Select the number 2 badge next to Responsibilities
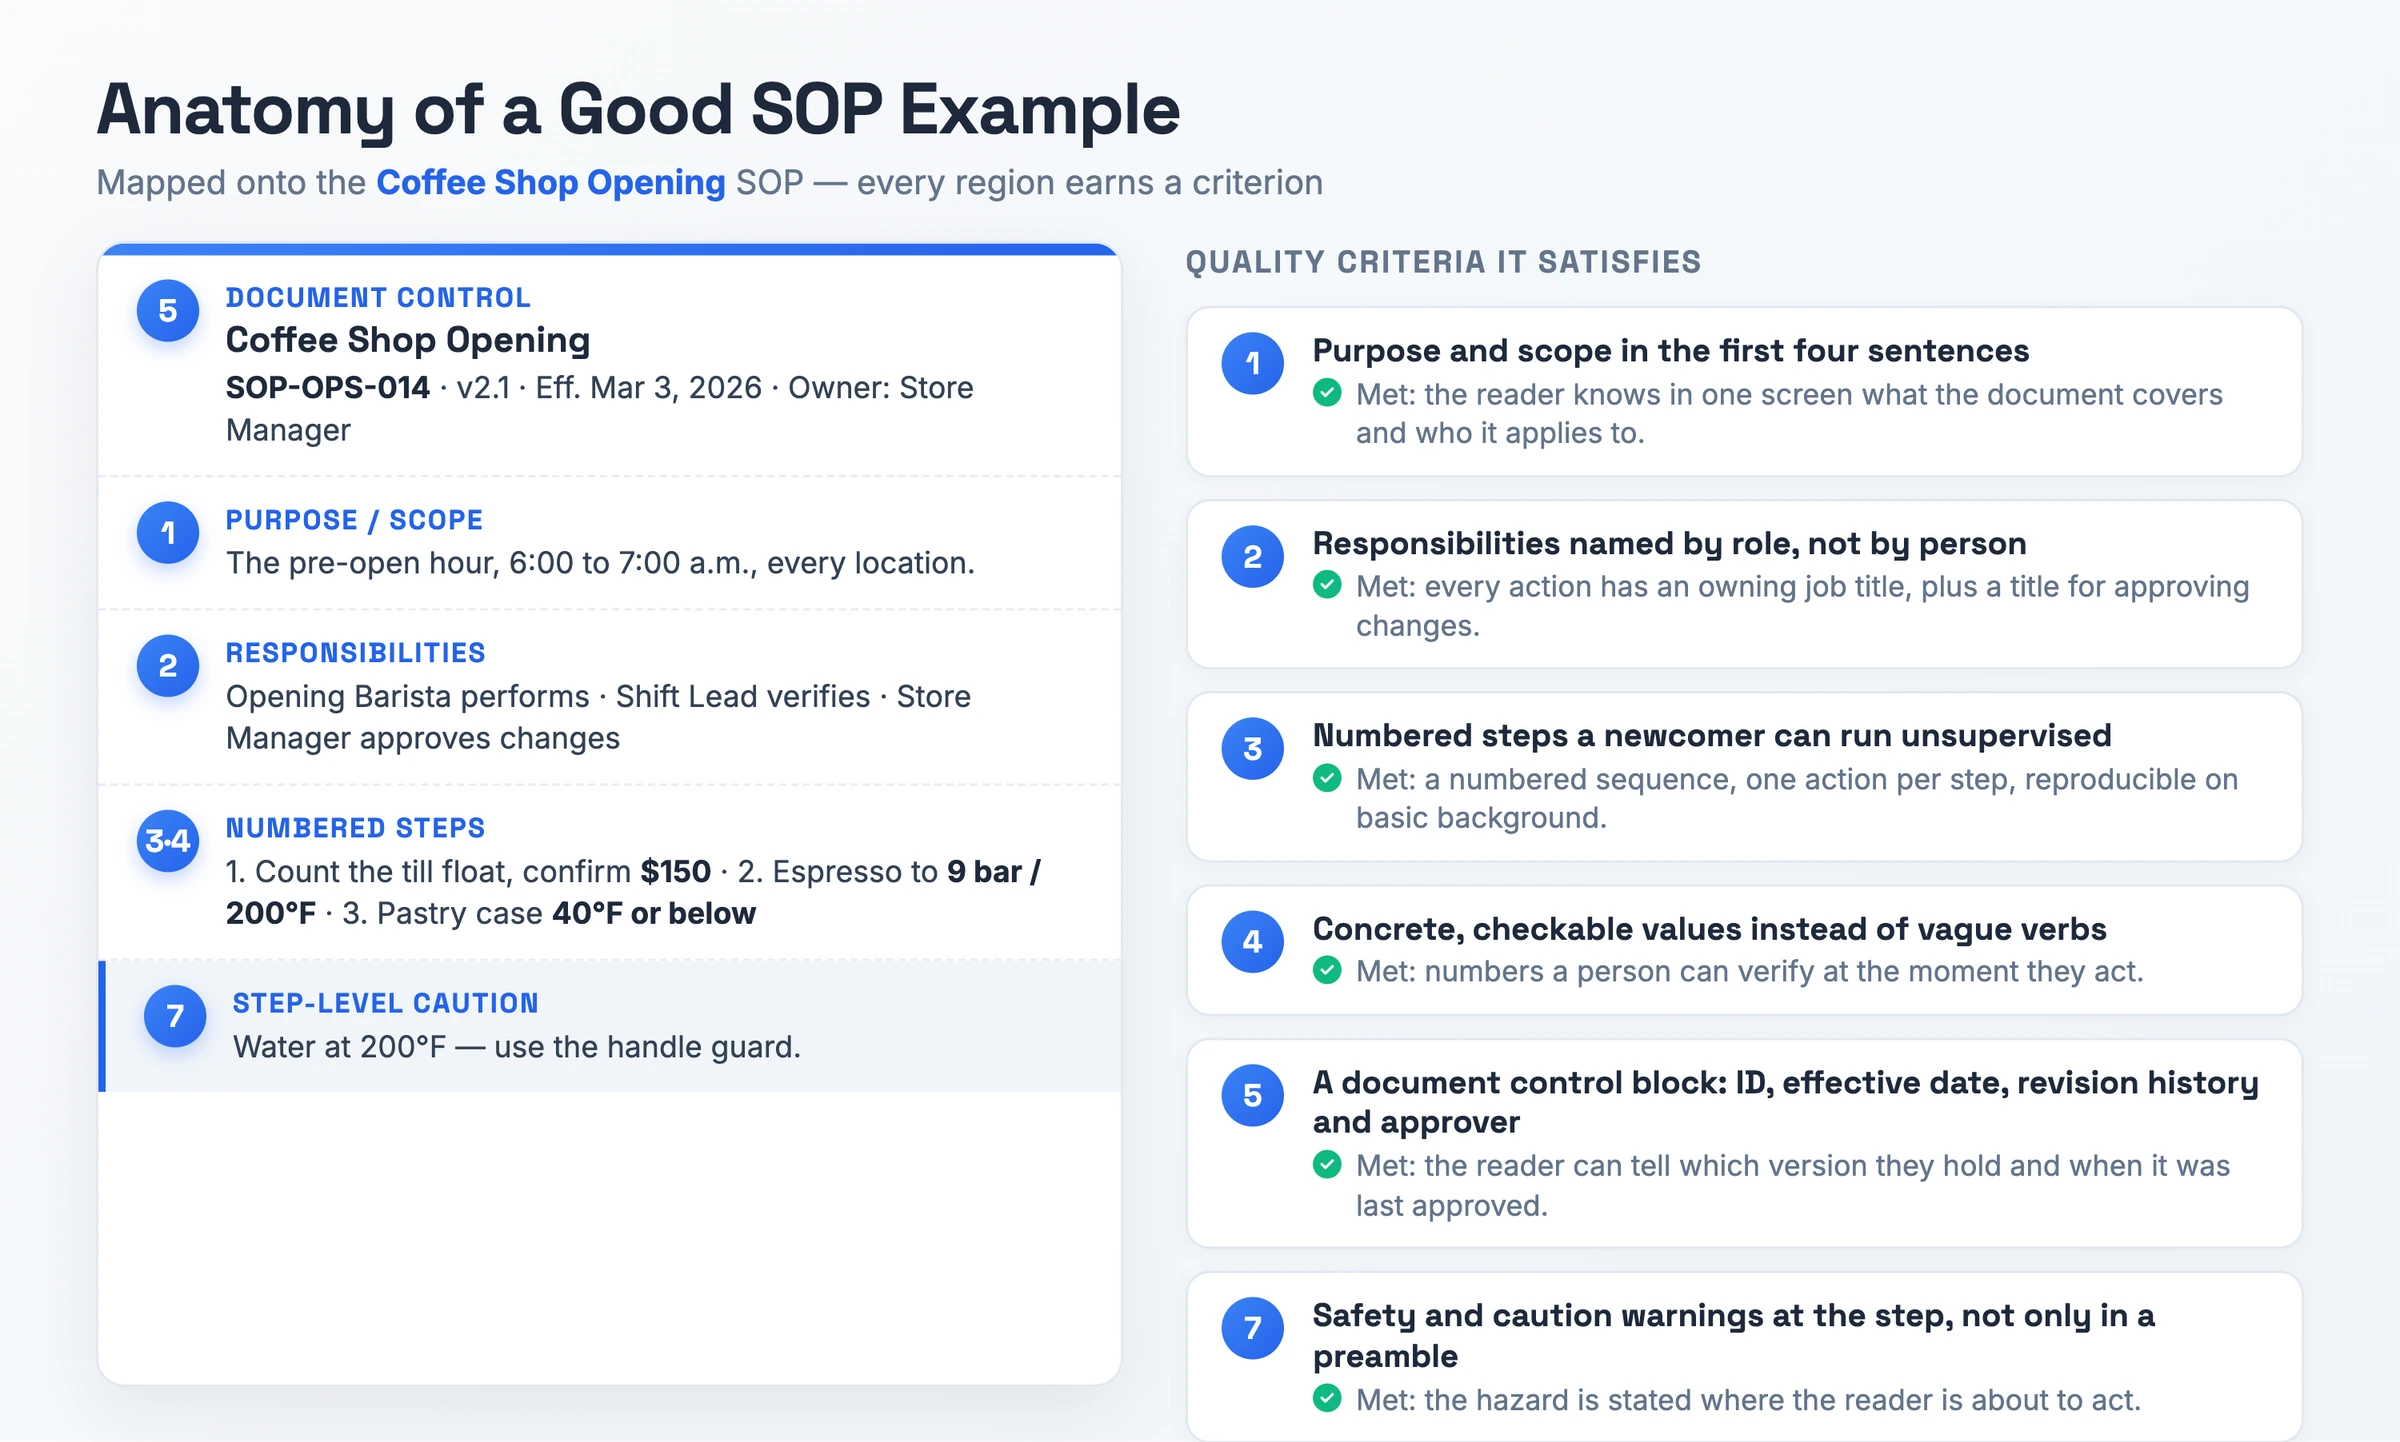The height and width of the screenshot is (1442, 2400). click(168, 665)
